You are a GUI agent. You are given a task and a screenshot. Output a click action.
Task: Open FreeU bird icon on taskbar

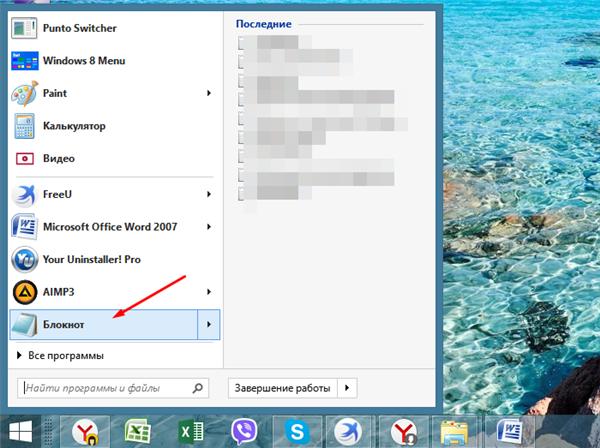coord(348,432)
